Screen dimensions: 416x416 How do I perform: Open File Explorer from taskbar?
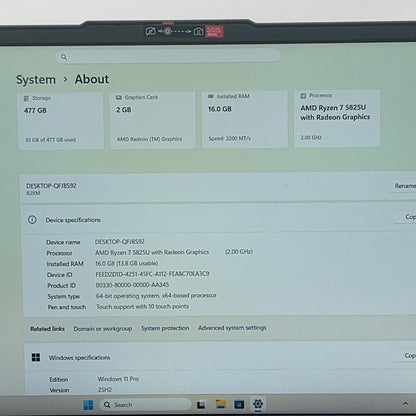pyautogui.click(x=221, y=404)
